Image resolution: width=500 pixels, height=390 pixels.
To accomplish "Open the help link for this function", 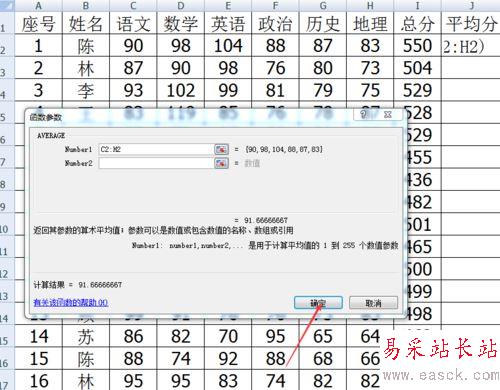I will (71, 302).
